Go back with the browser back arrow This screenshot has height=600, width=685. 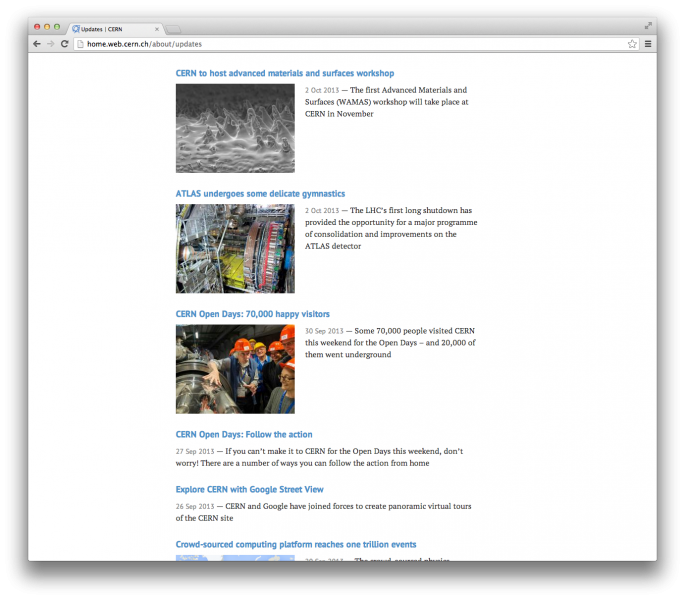(x=37, y=44)
